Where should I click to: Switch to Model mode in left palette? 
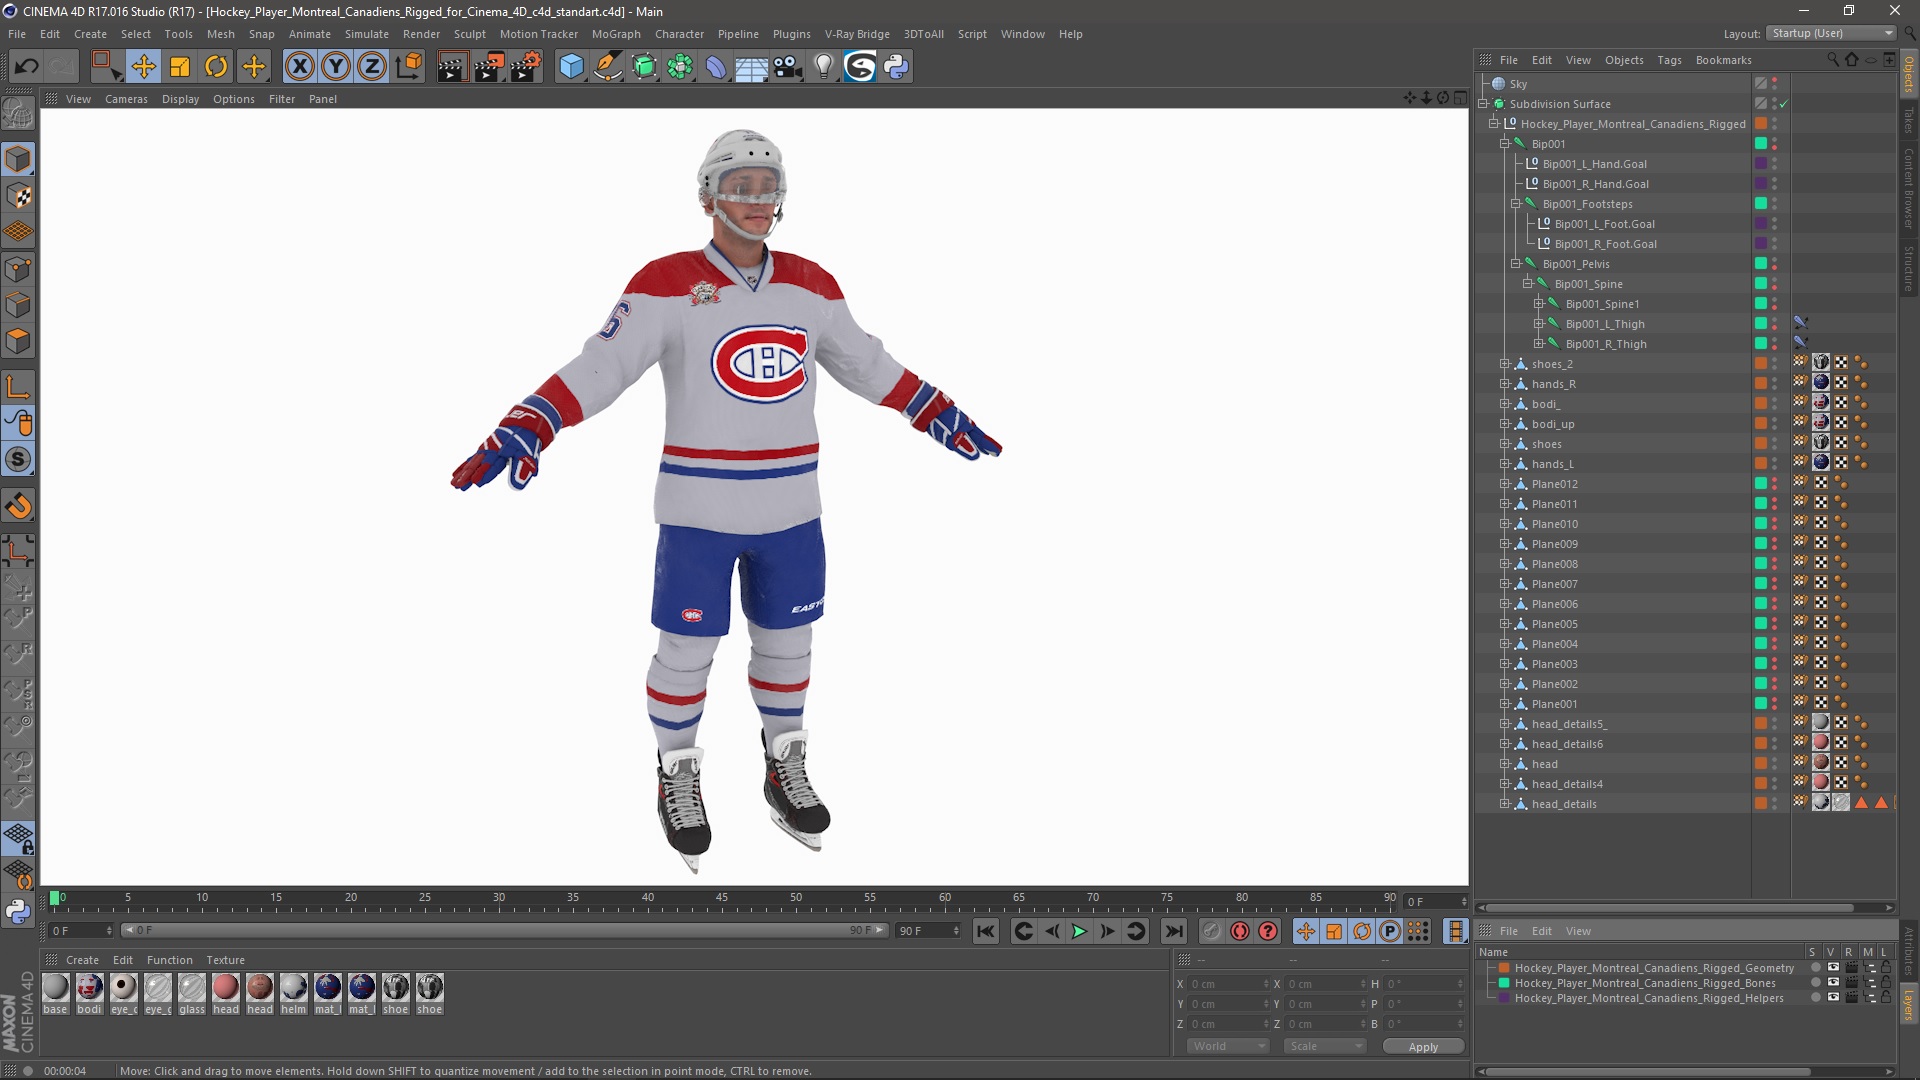18,159
